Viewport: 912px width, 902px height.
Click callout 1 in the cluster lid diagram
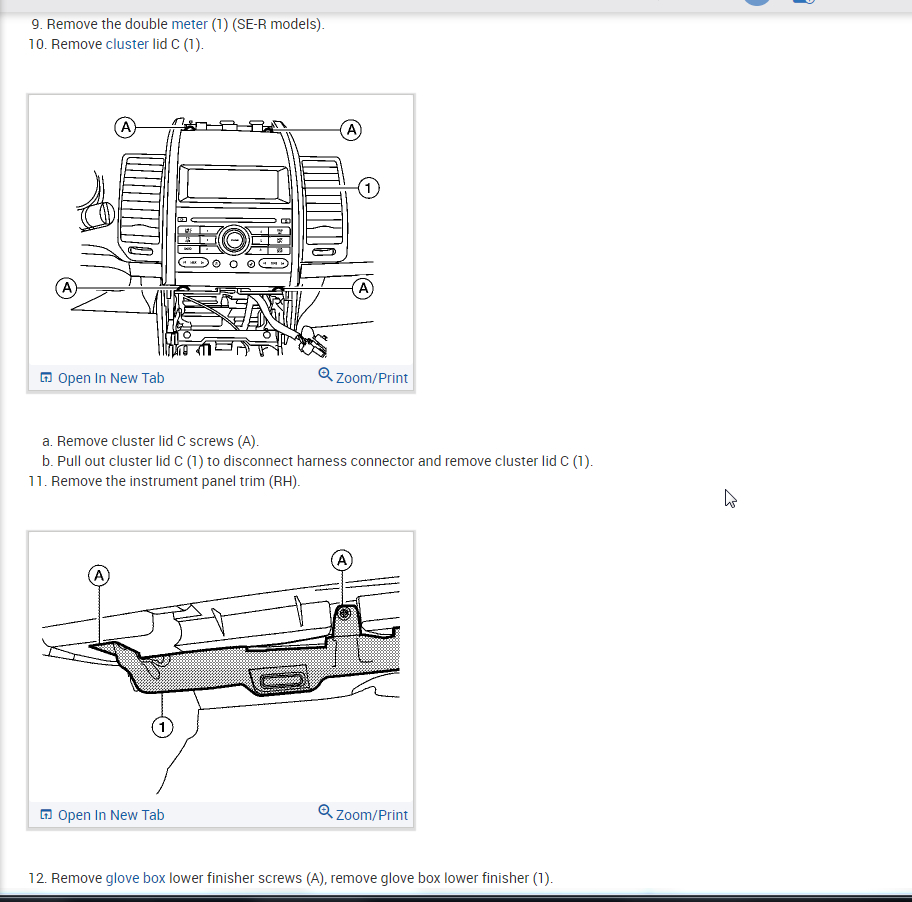coord(368,188)
